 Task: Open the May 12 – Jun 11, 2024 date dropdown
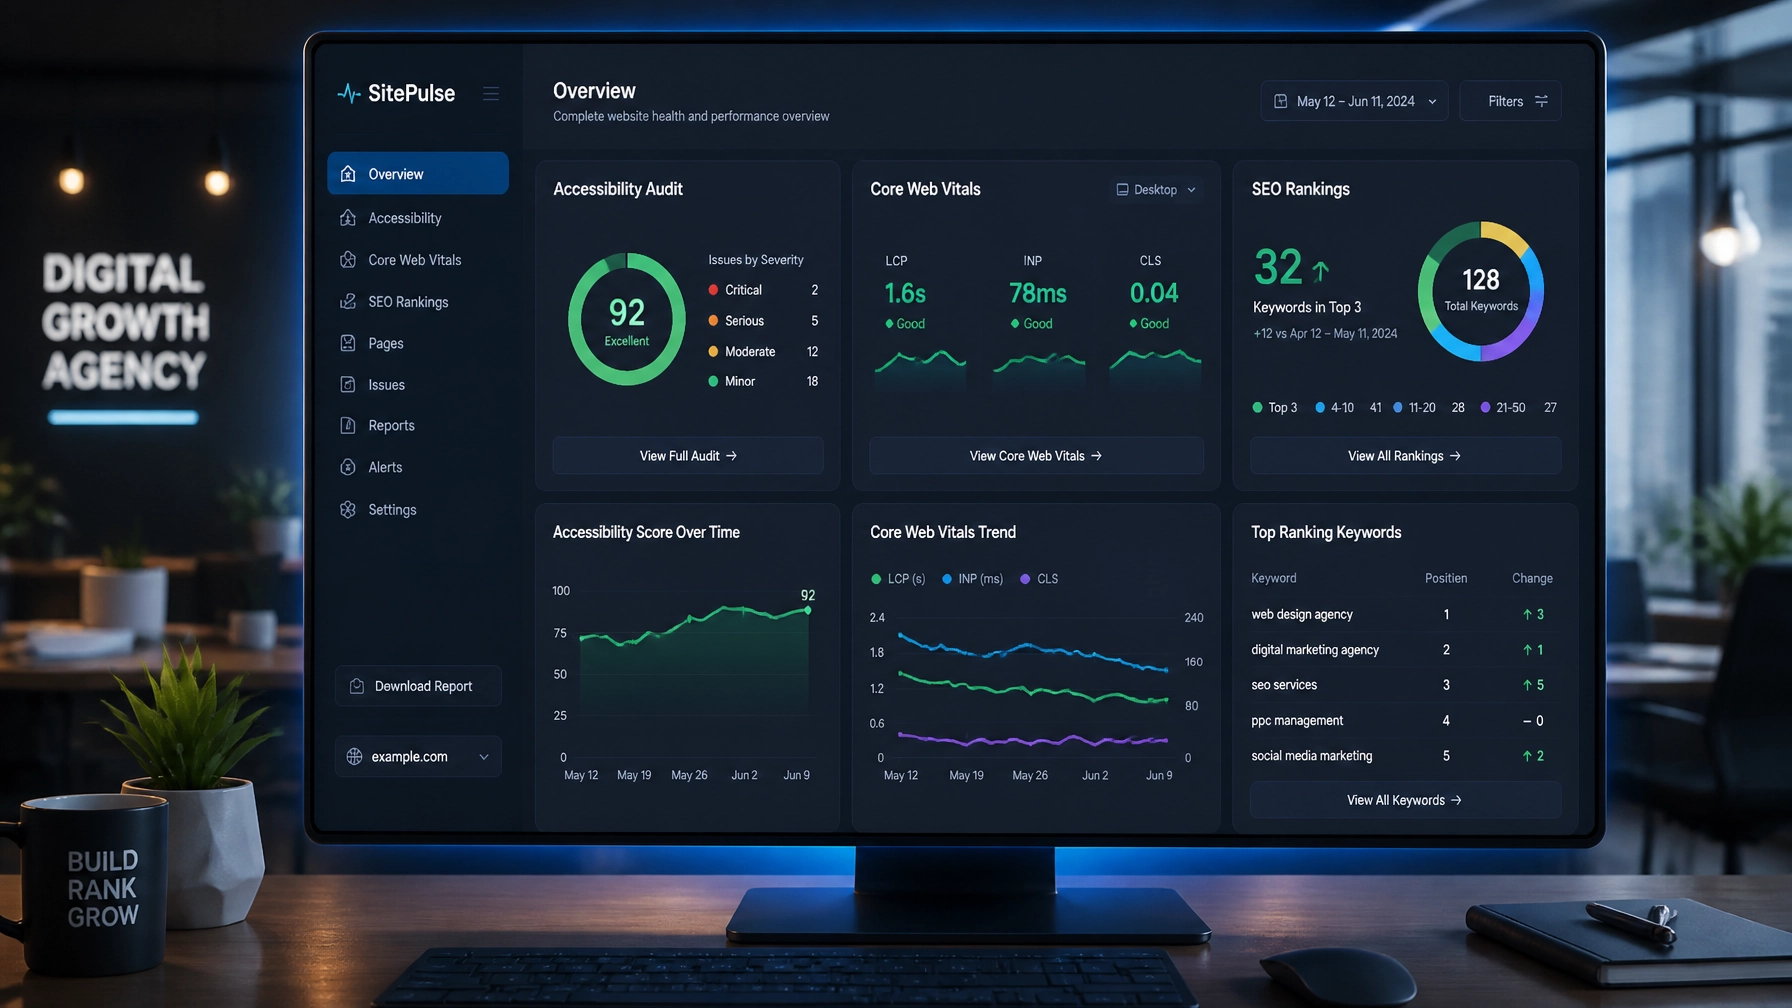click(x=1354, y=101)
